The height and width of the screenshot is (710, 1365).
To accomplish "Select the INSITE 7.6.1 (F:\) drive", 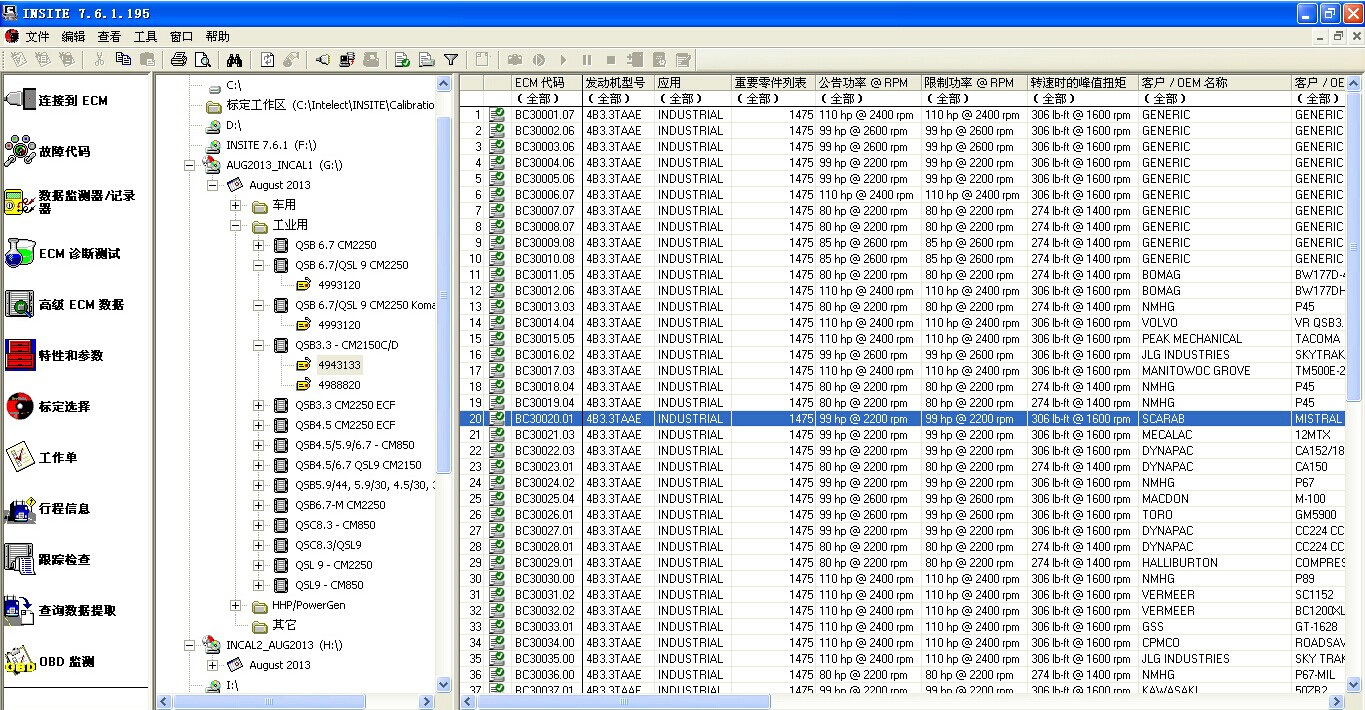I will click(271, 145).
